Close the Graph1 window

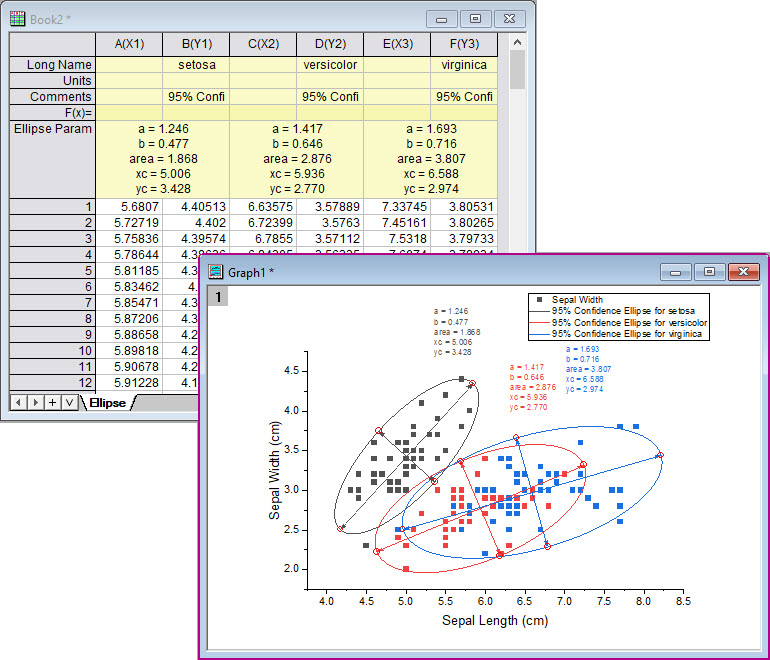click(x=743, y=272)
